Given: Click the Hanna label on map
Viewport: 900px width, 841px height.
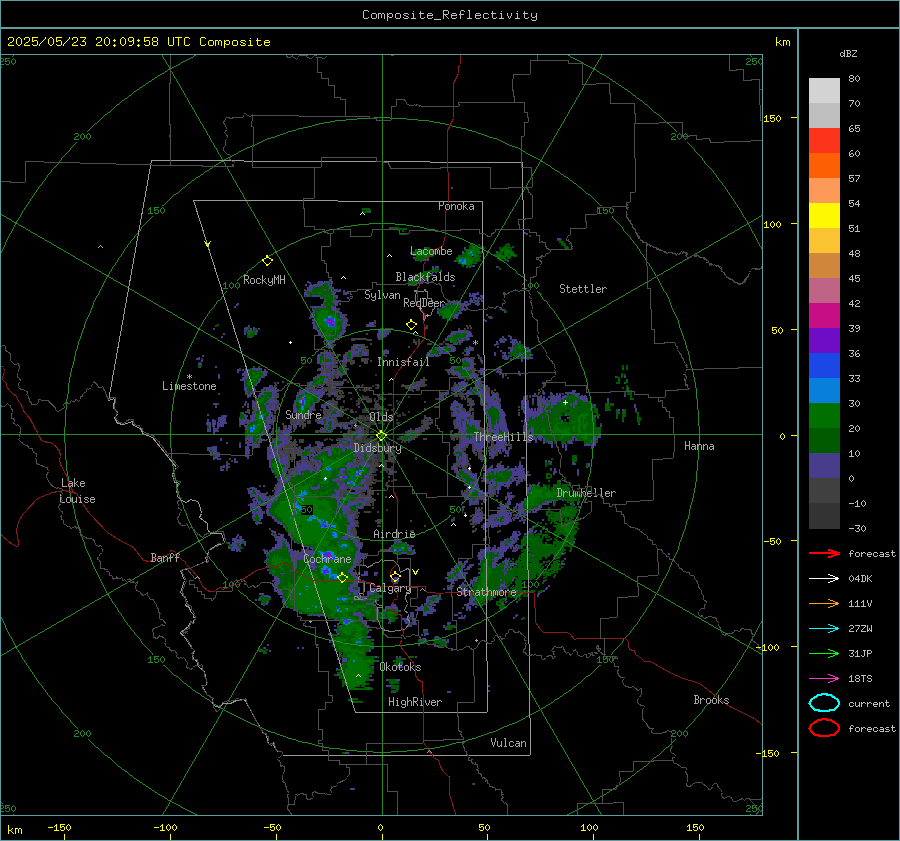Looking at the screenshot, I should 699,446.
